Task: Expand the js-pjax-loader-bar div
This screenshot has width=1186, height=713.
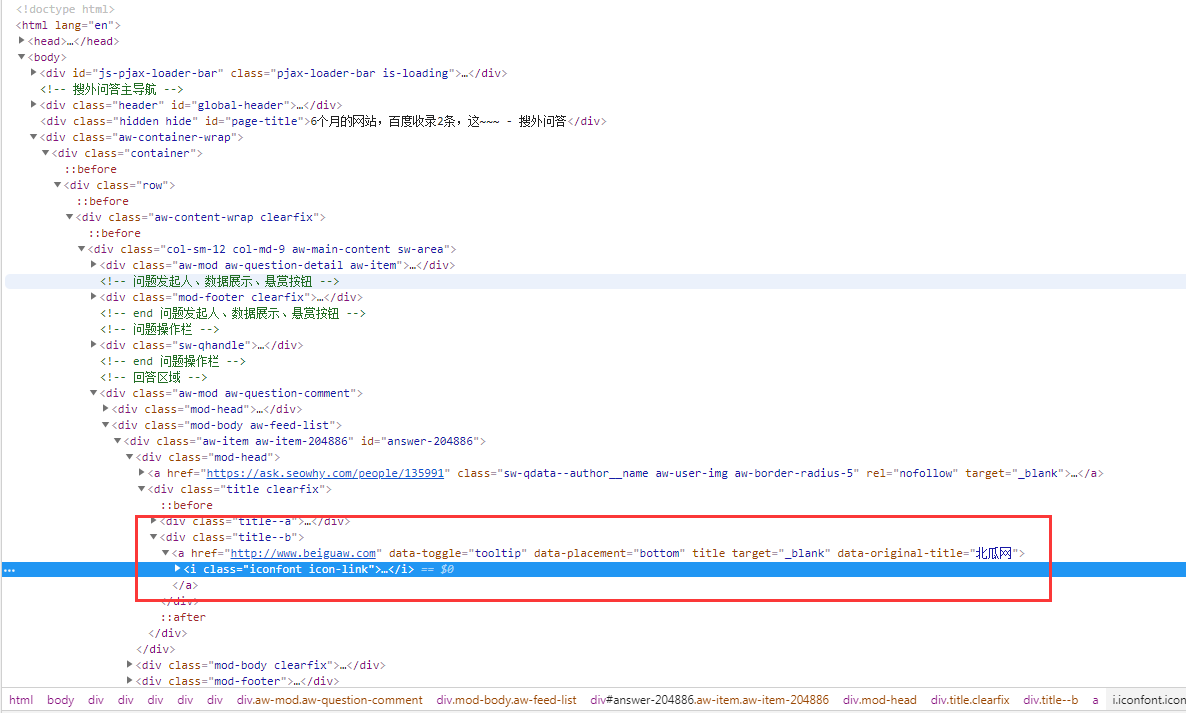Action: 33,73
